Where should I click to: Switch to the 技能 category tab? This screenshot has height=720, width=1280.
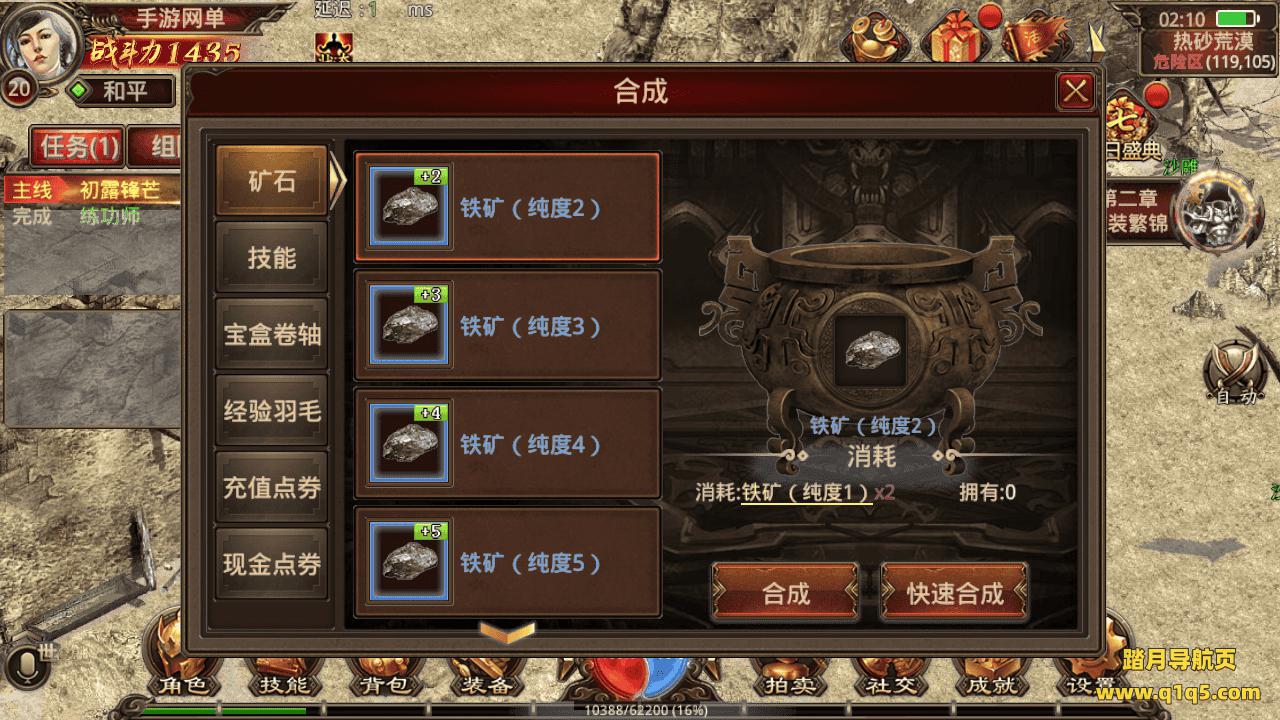point(272,258)
